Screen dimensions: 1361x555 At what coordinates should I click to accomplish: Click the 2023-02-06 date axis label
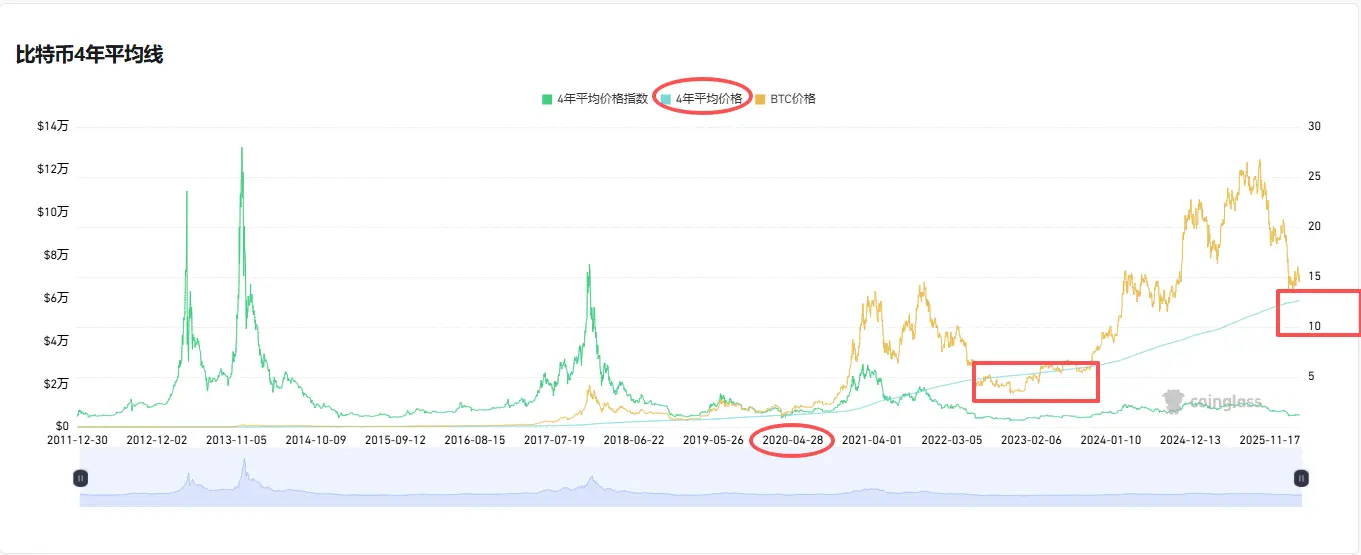1031,439
